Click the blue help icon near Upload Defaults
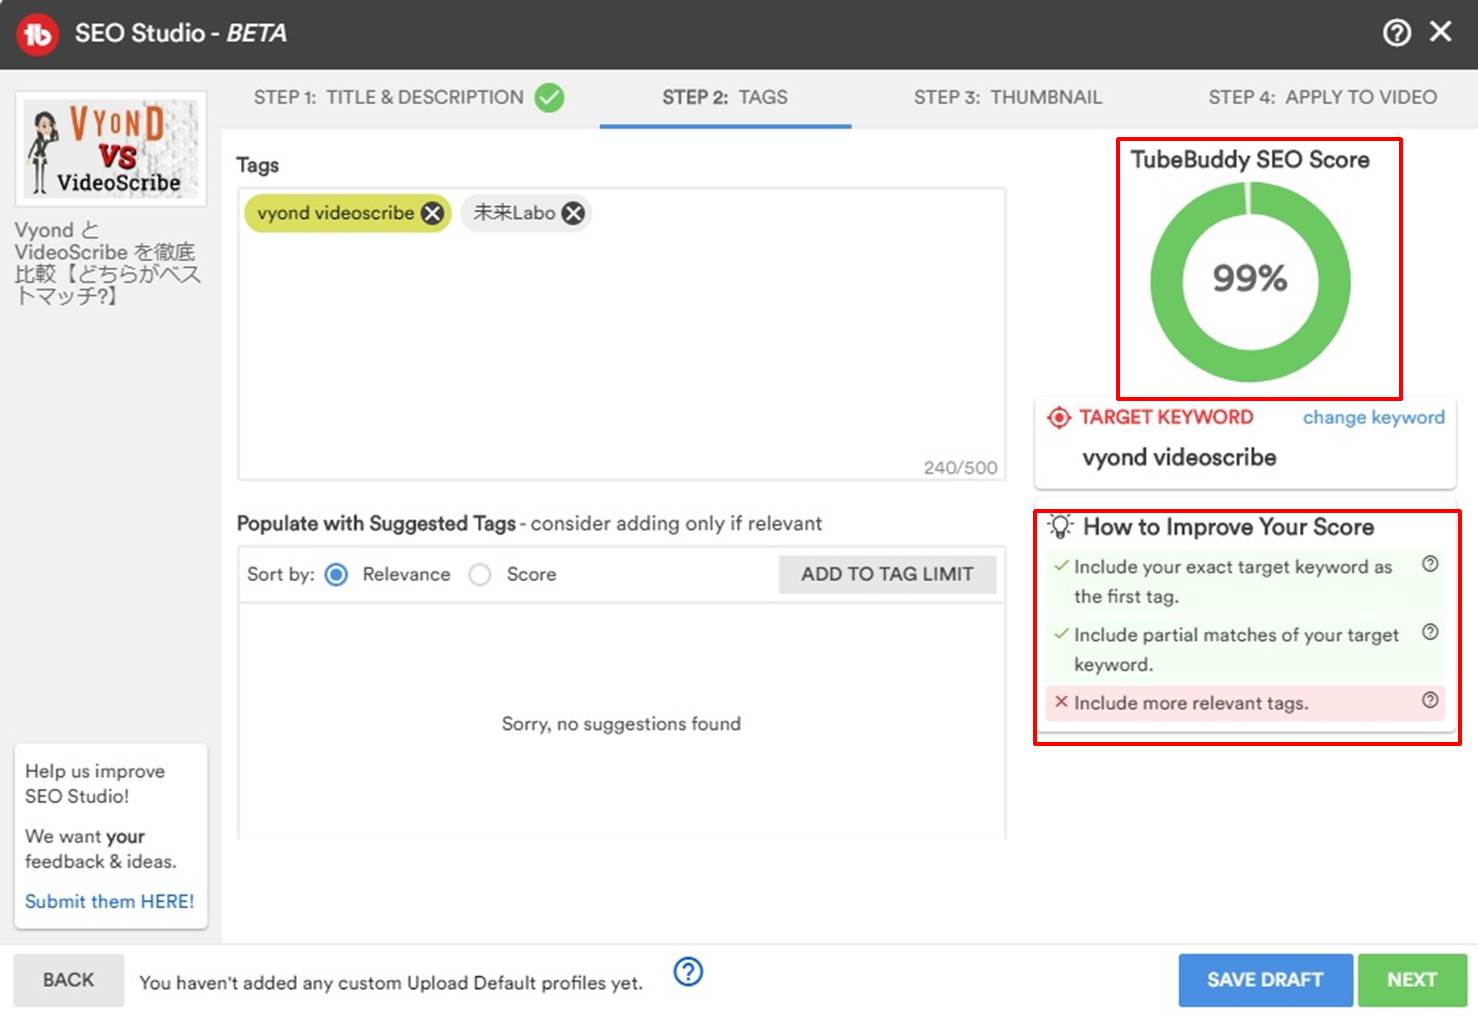1478x1016 pixels. click(688, 971)
